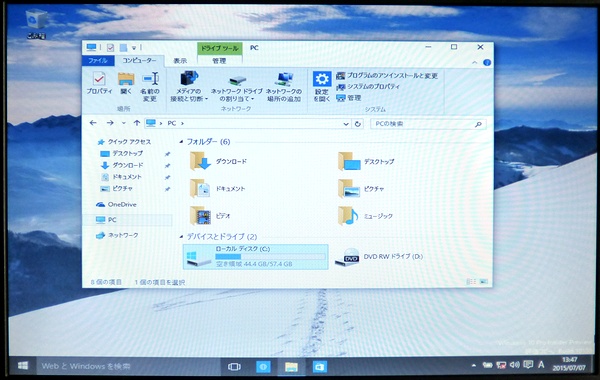Open the Manage (管理) ribbon tab
600x380 pixels.
coord(219,61)
